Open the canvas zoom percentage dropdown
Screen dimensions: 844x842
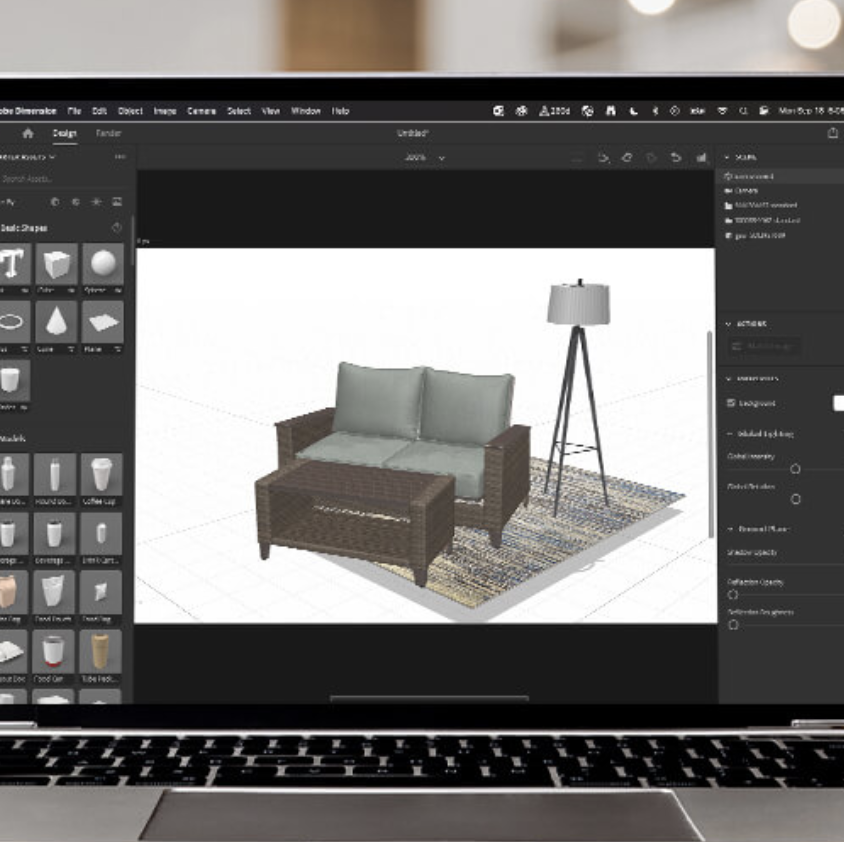tap(425, 158)
